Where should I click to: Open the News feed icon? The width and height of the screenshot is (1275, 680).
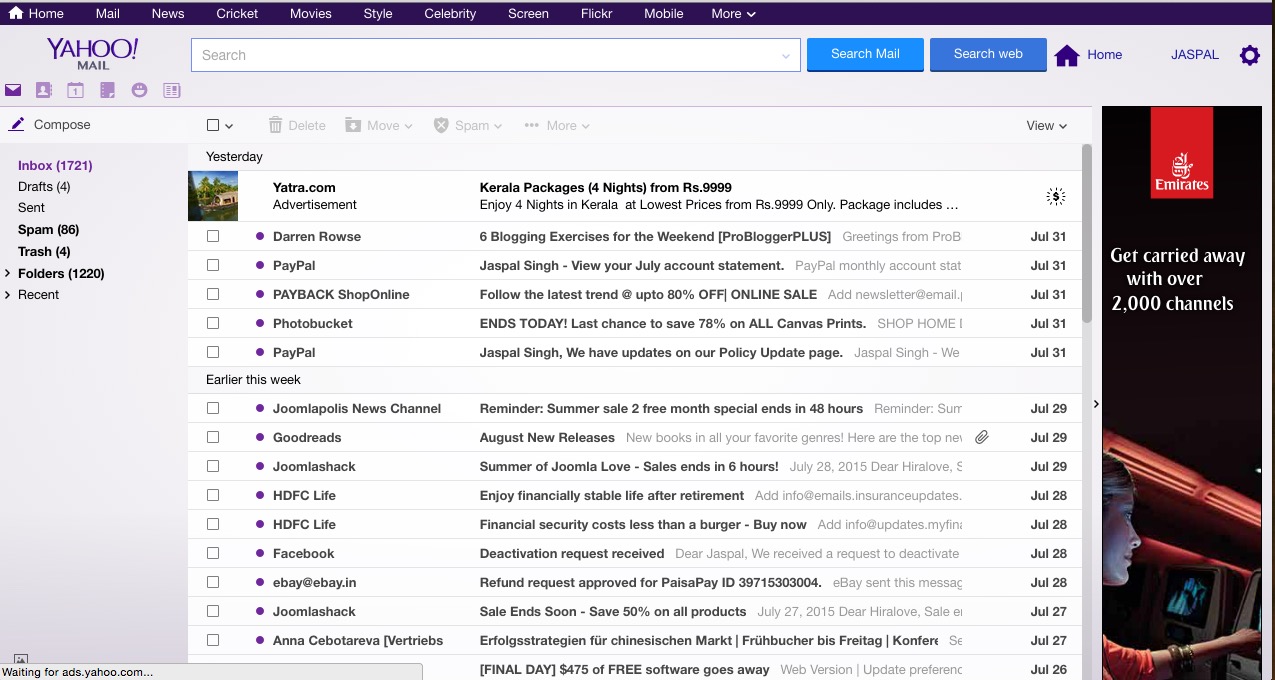pos(172,90)
